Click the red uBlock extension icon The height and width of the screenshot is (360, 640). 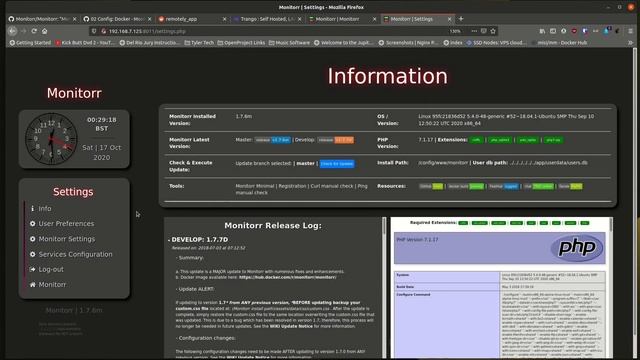click(574, 31)
